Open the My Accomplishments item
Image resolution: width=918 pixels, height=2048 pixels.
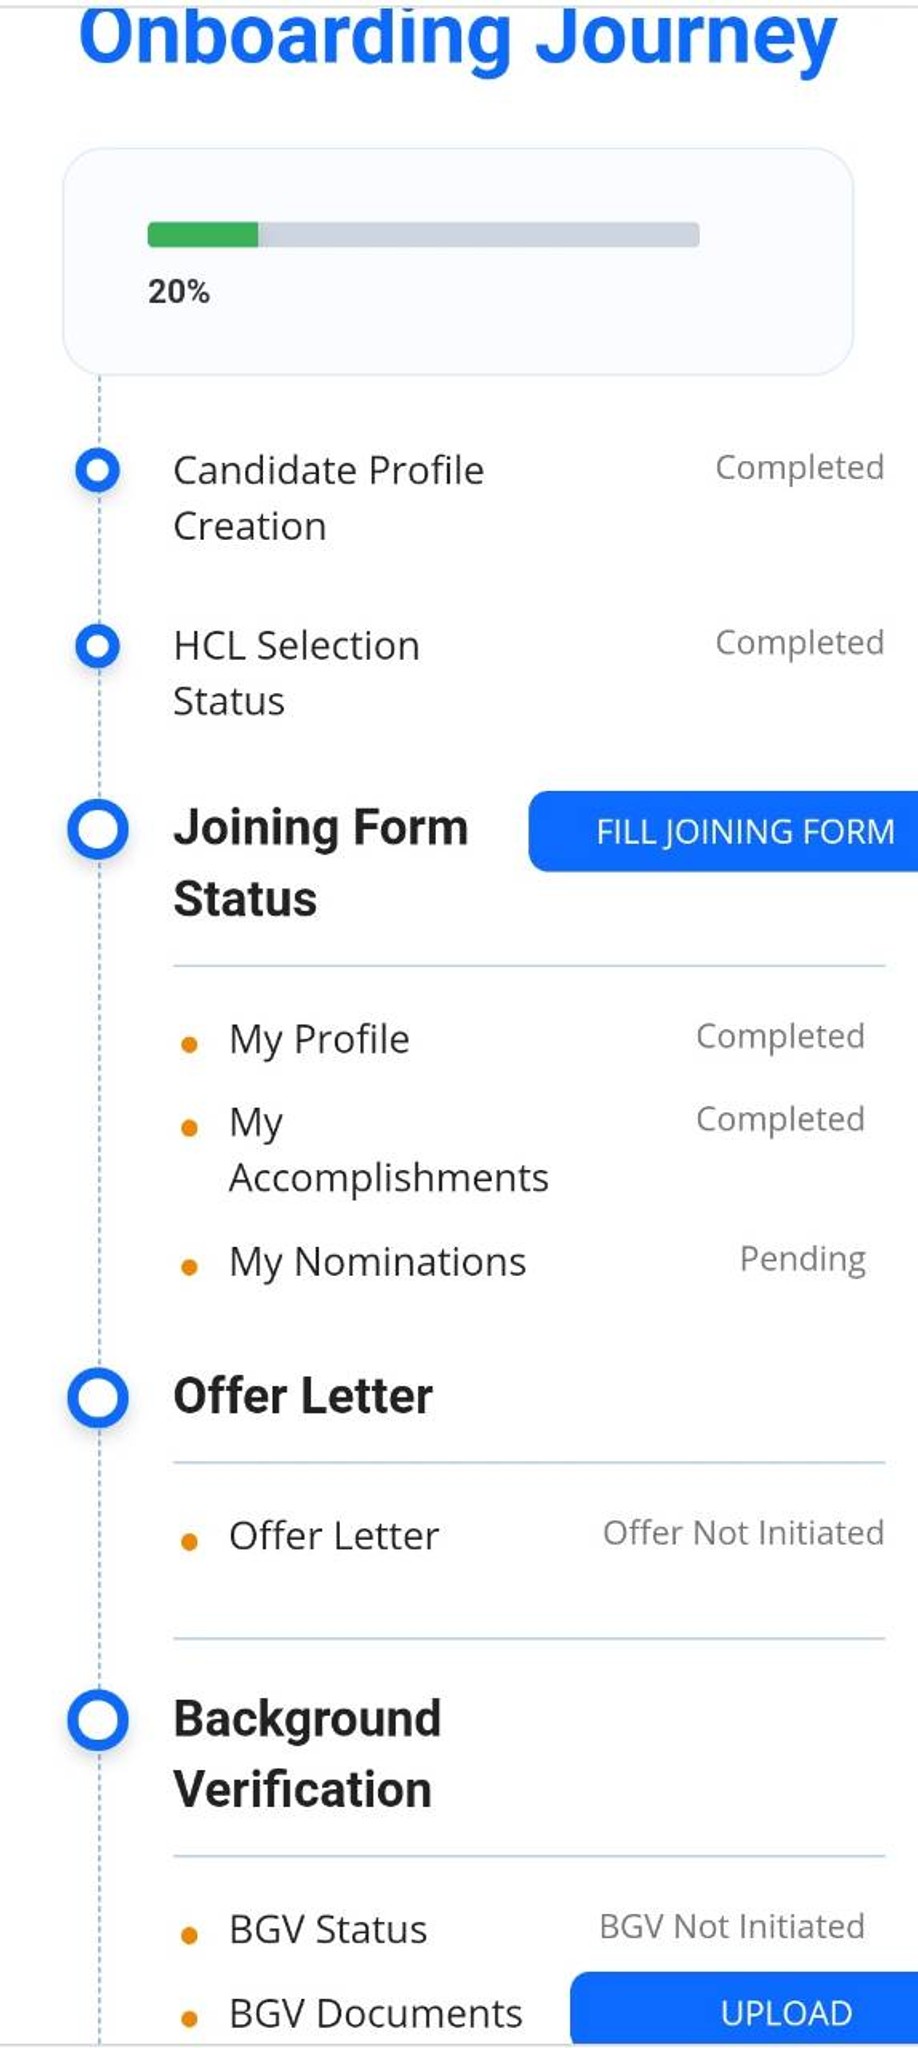coord(389,1150)
